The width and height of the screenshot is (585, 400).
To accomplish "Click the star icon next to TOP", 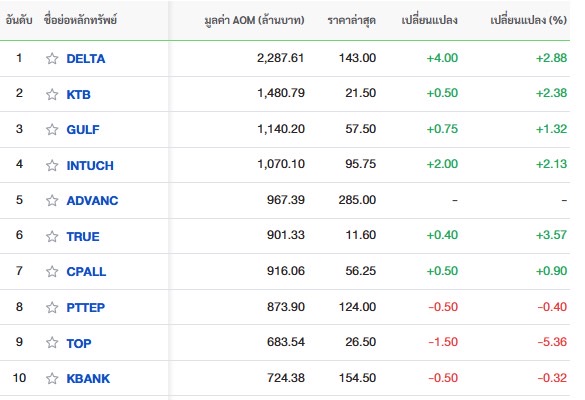I will tap(52, 343).
